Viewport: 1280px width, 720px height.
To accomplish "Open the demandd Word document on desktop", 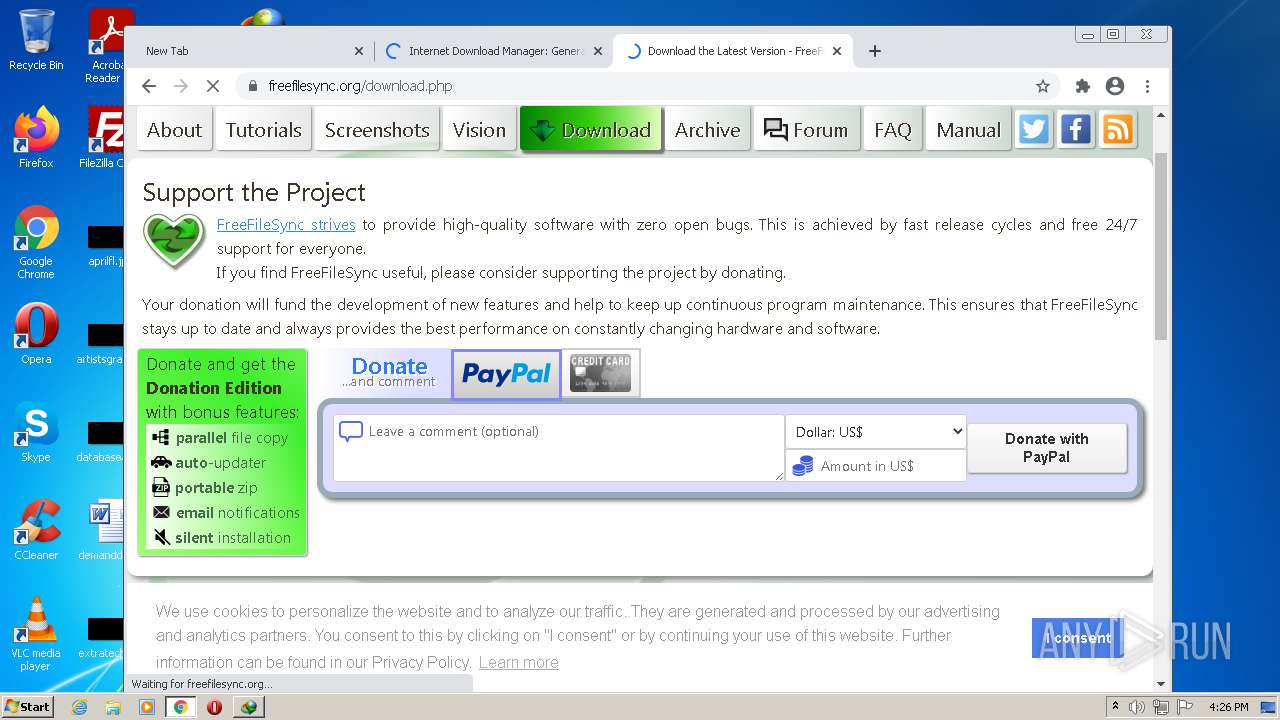I will click(x=102, y=530).
